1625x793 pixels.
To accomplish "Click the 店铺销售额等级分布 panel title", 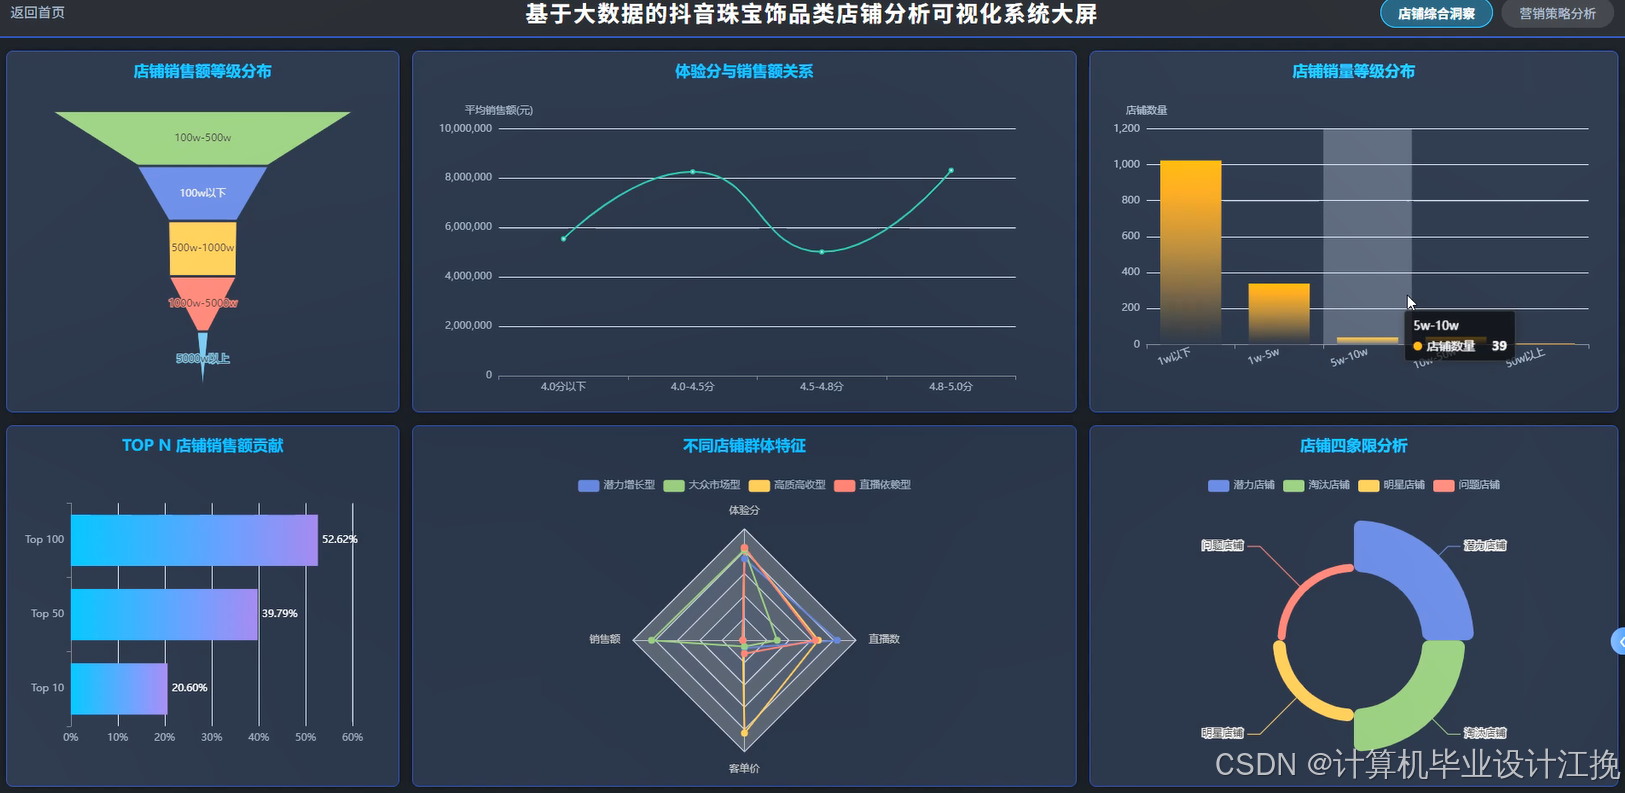I will click(203, 72).
